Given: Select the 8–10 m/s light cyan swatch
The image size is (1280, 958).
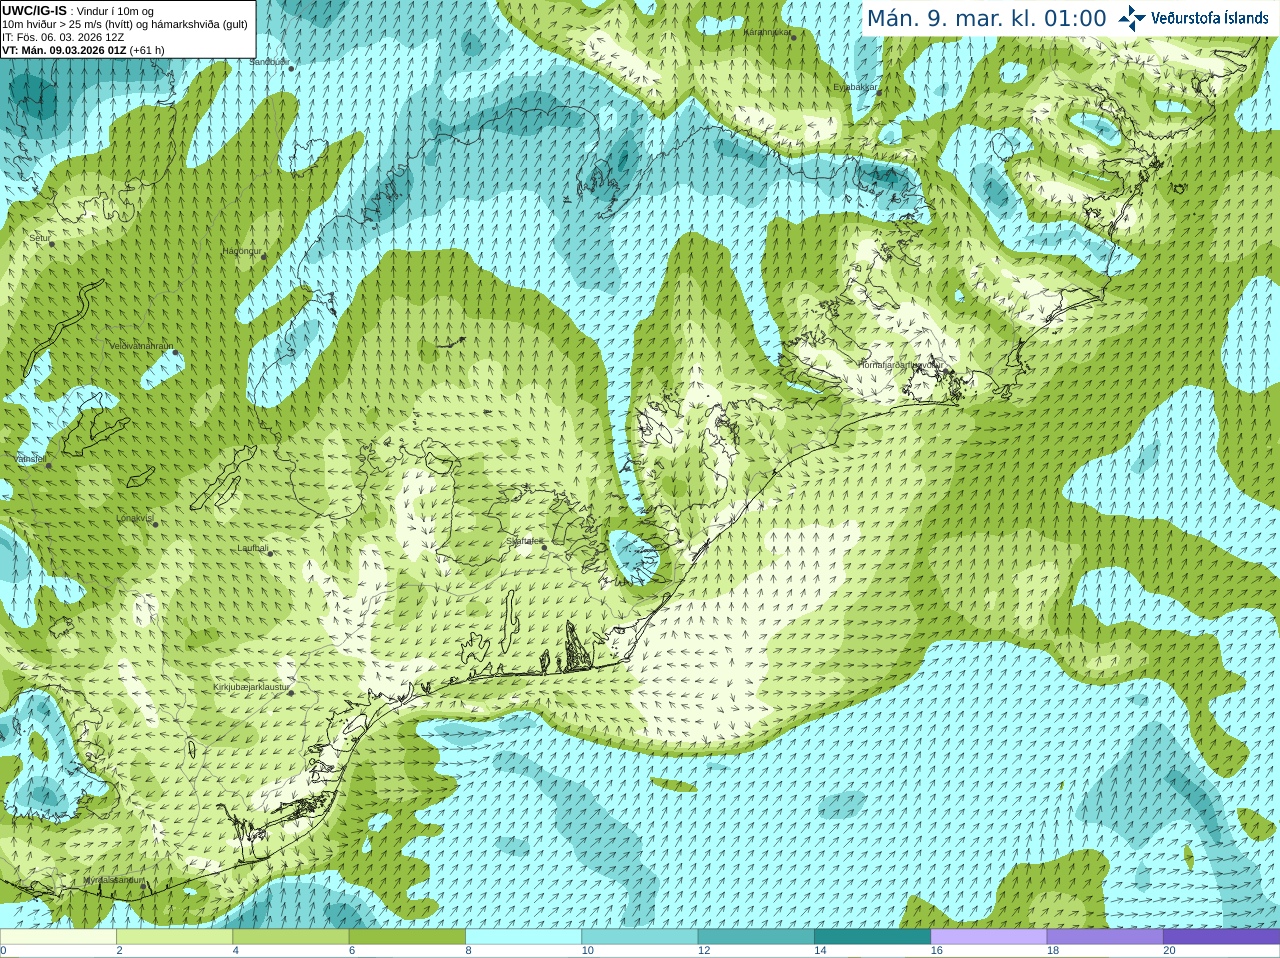Looking at the screenshot, I should [523, 937].
